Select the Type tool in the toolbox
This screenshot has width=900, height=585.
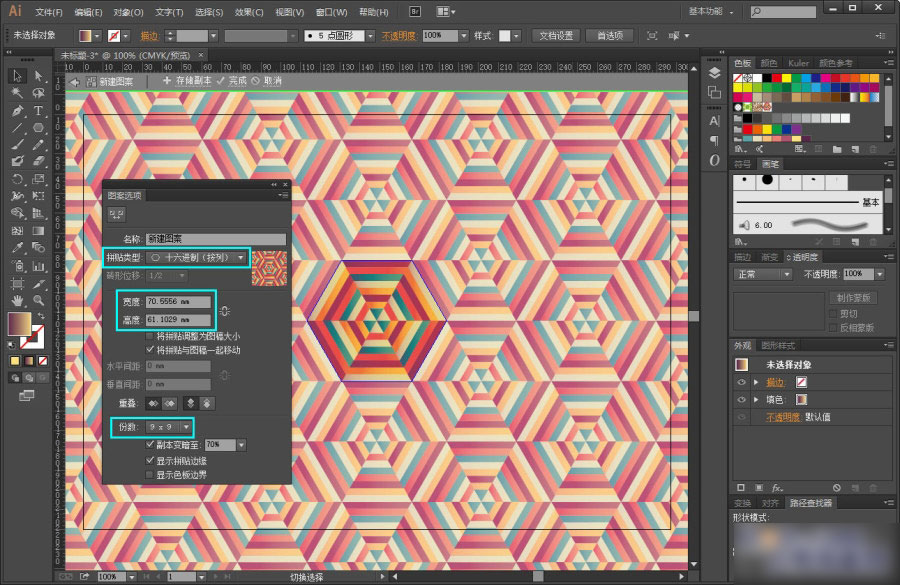(x=39, y=110)
